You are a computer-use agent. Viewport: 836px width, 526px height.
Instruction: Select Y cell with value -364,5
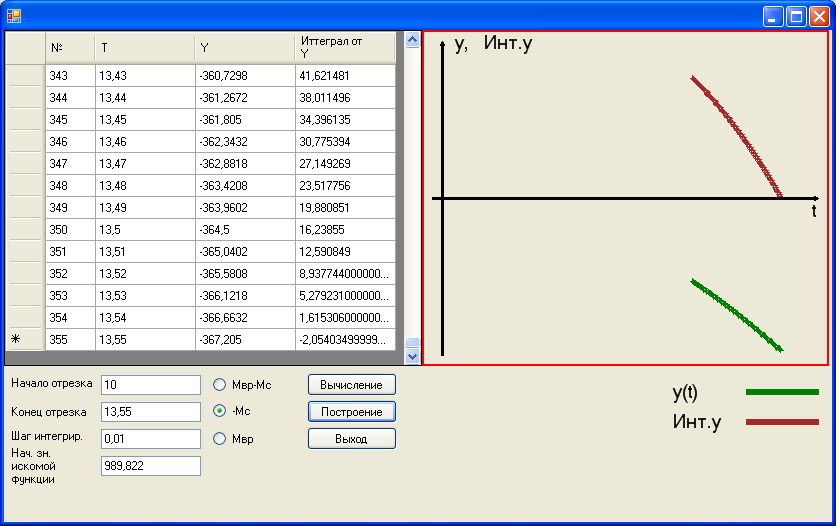click(245, 230)
